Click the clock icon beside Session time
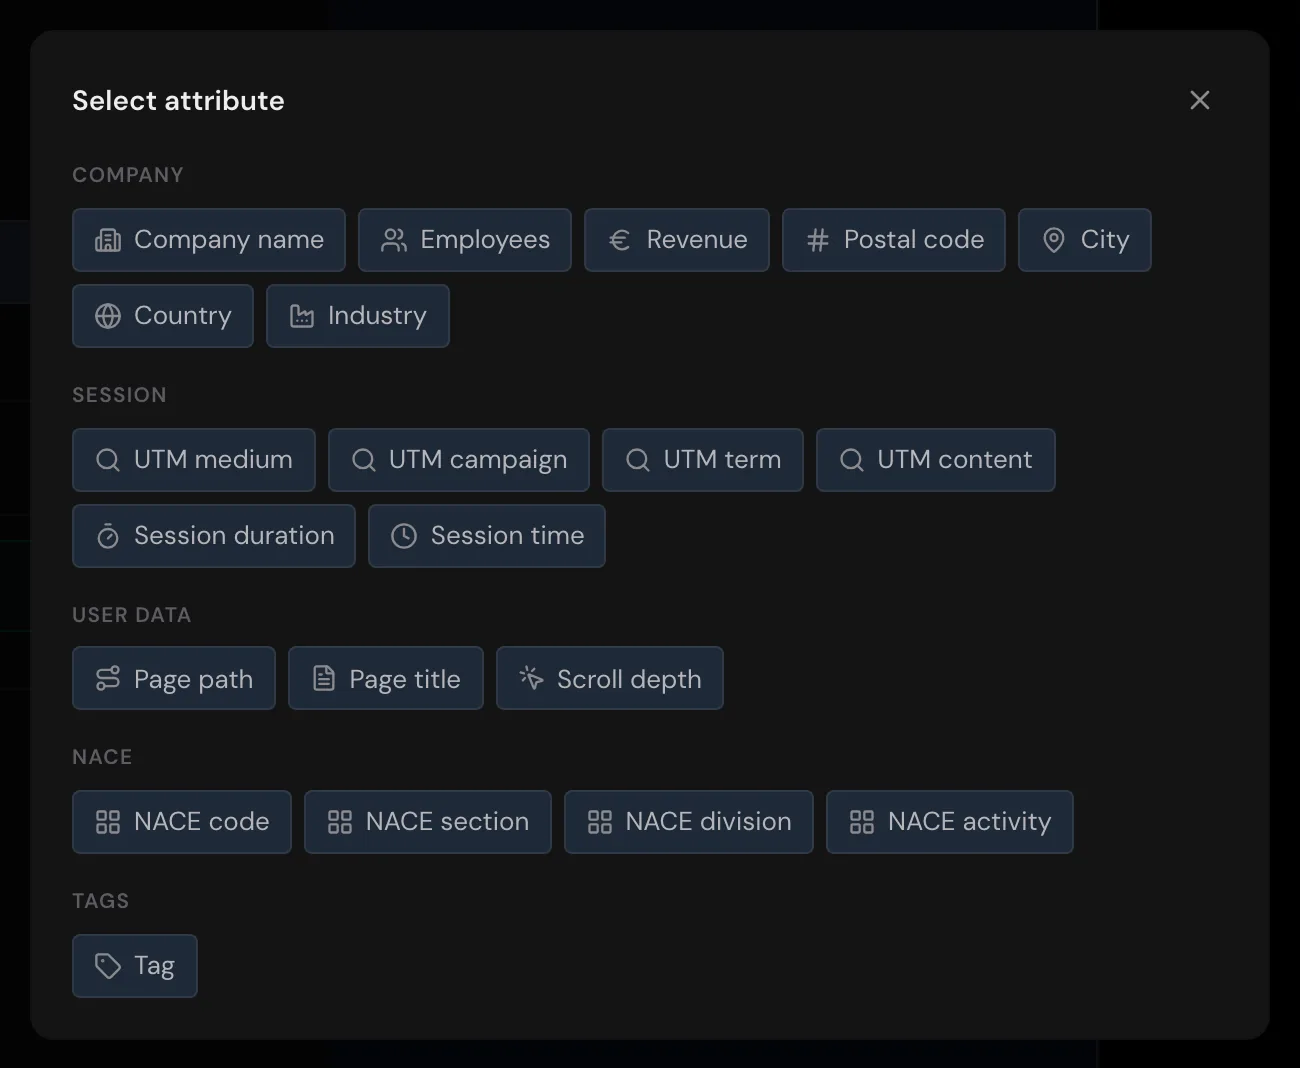This screenshot has width=1300, height=1068. [x=404, y=536]
